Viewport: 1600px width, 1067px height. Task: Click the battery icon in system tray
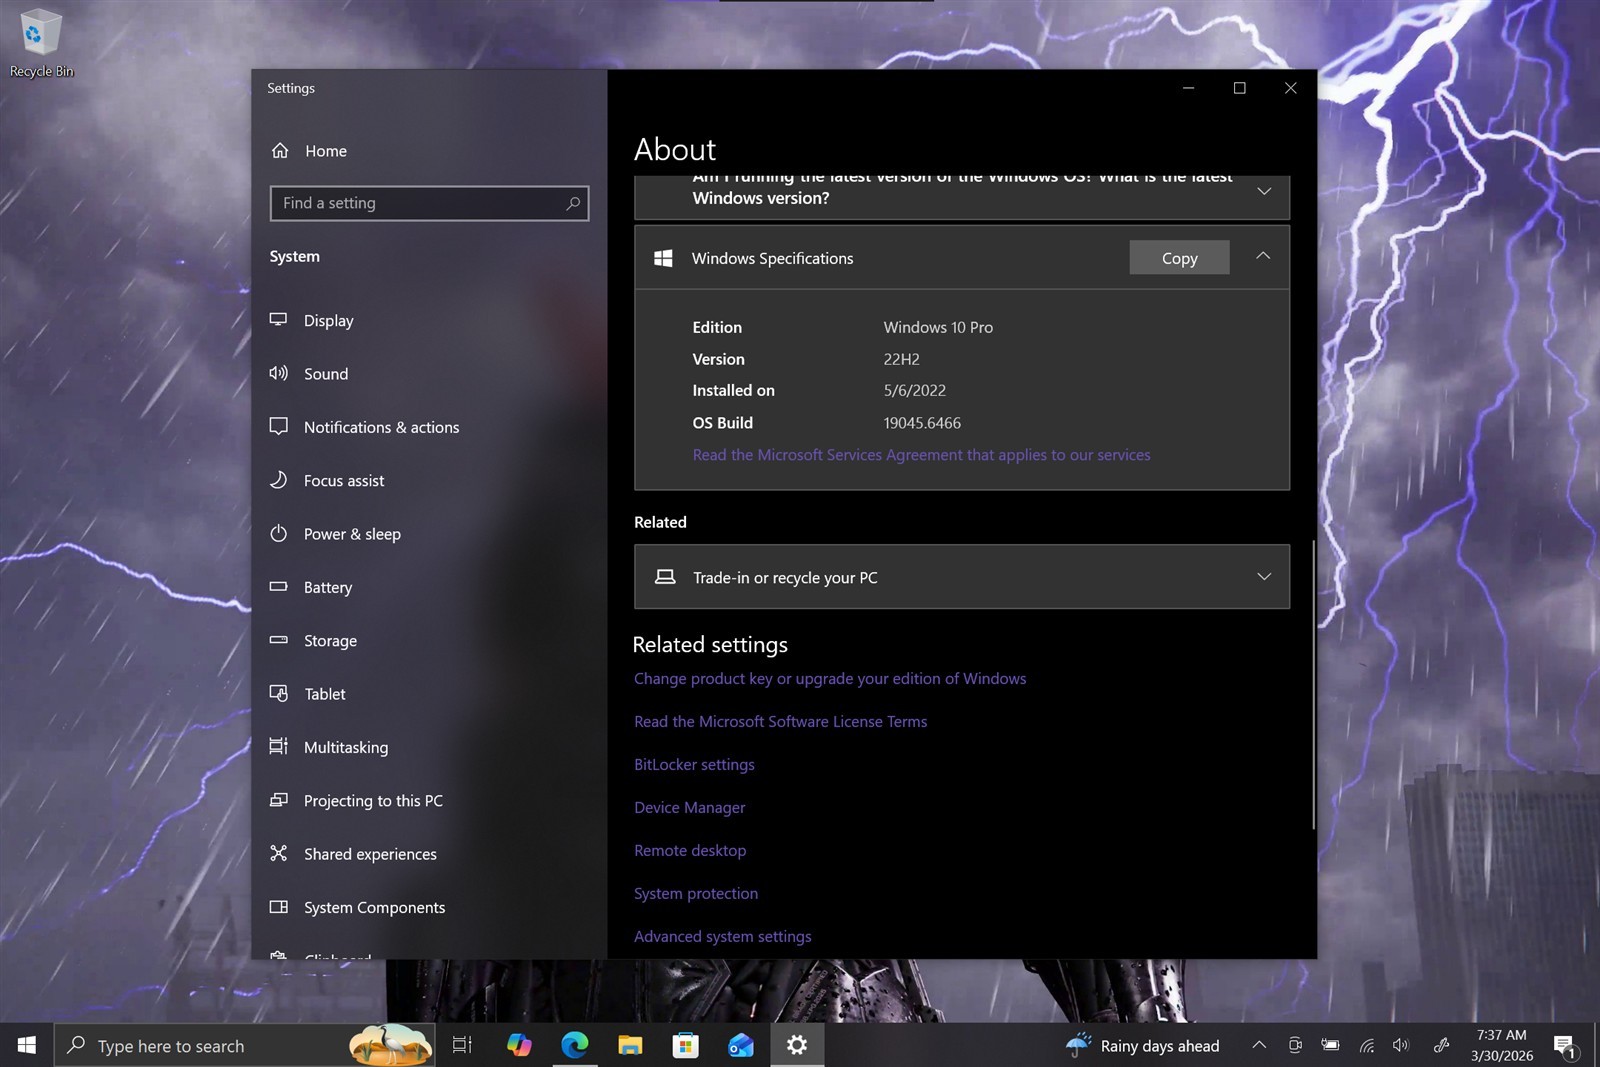click(1330, 1045)
